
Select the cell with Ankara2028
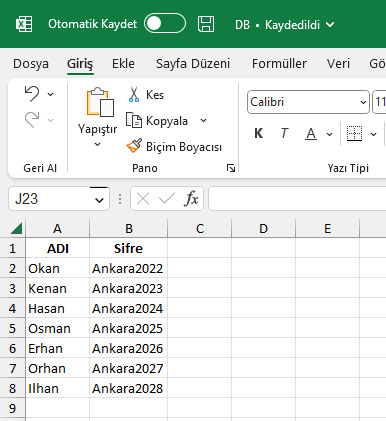click(x=129, y=388)
